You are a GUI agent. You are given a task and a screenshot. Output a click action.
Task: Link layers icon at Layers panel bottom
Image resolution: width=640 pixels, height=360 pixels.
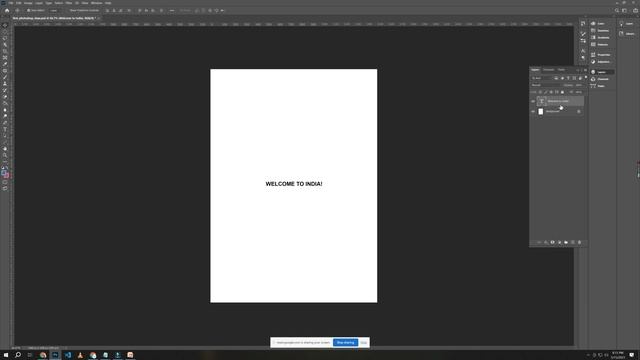539,242
